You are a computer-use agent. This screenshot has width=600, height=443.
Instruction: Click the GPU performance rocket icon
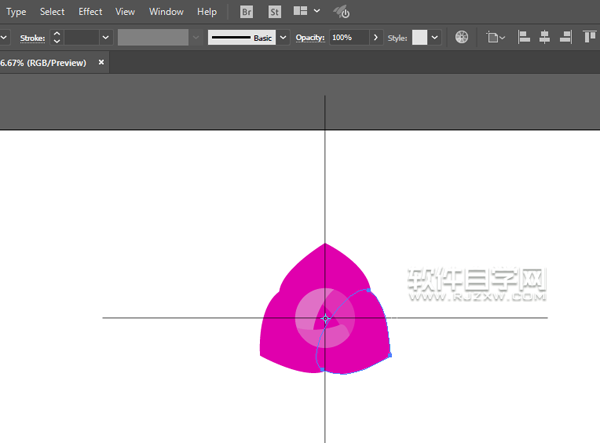point(341,12)
